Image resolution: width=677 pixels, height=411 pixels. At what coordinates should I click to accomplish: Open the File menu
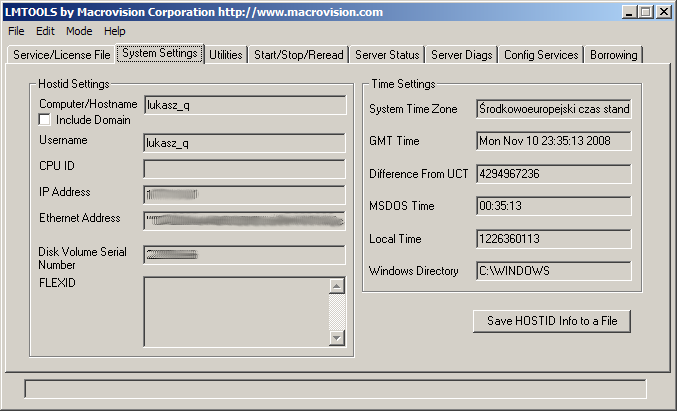point(16,31)
